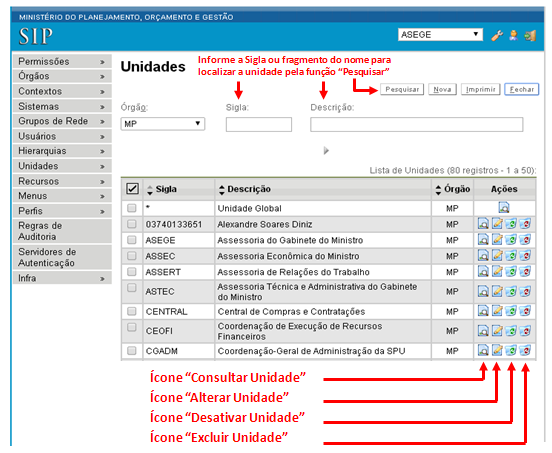
Task: Sort the table by Descrição column
Action: [221, 190]
